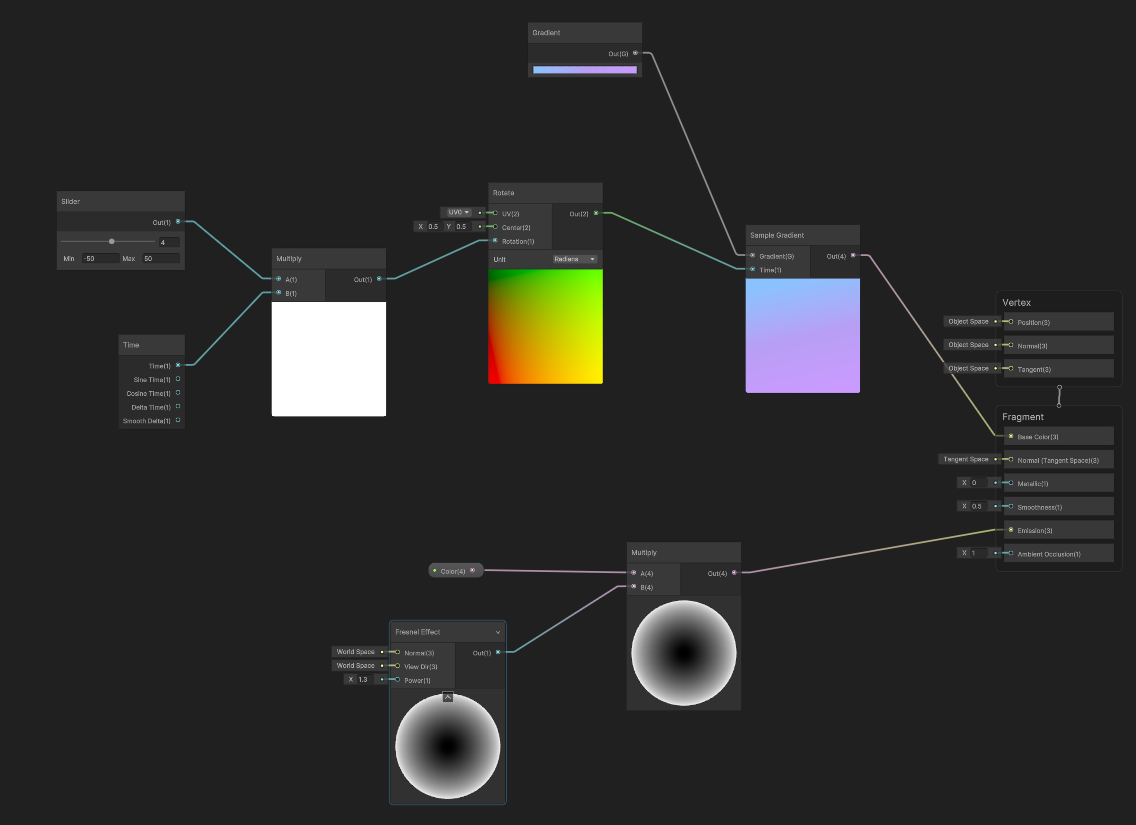Screen dimensions: 1136x825
Task: Click the Slider node Out(1) port
Action: [x=178, y=222]
